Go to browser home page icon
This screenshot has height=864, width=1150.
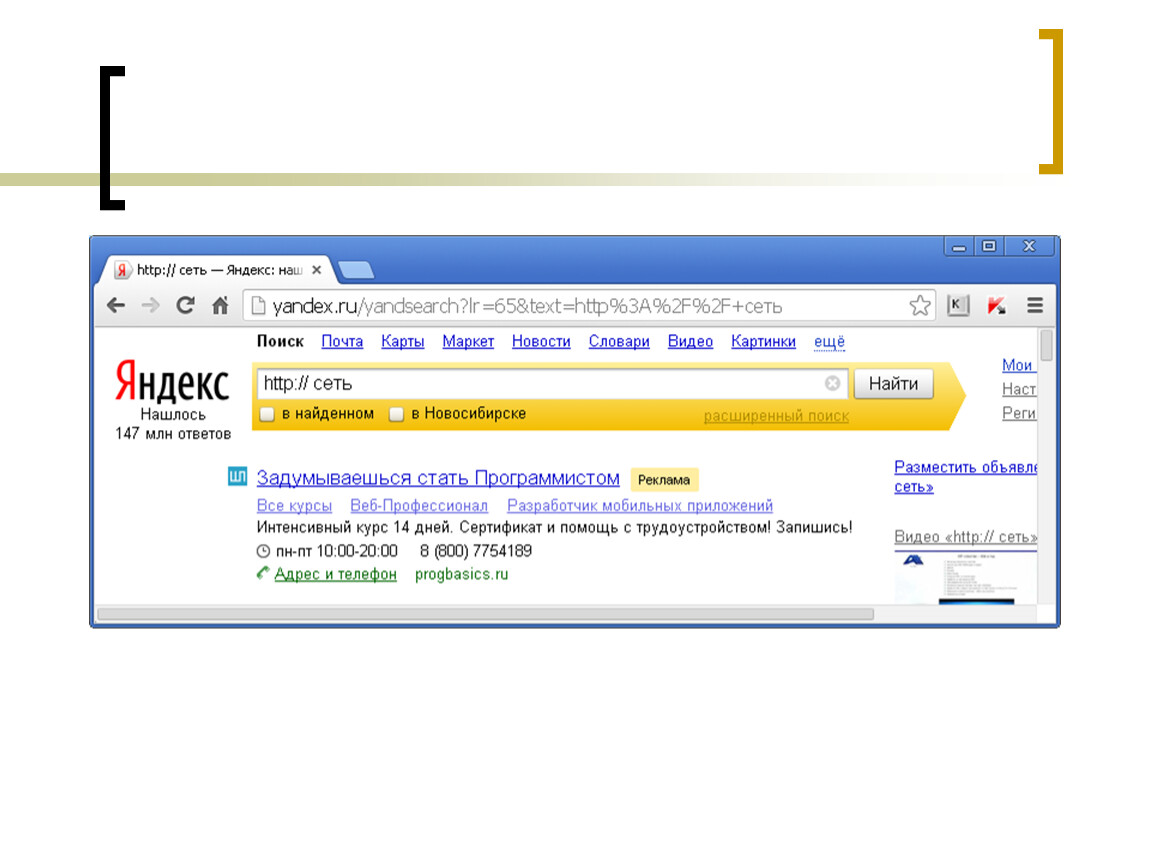(x=220, y=306)
